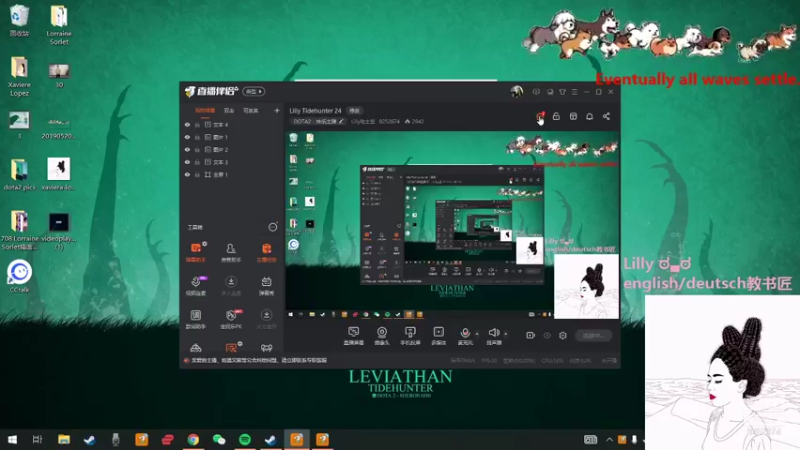Open the cat-face TV barrage tool
Screen dimensions: 800x450
pos(266,285)
